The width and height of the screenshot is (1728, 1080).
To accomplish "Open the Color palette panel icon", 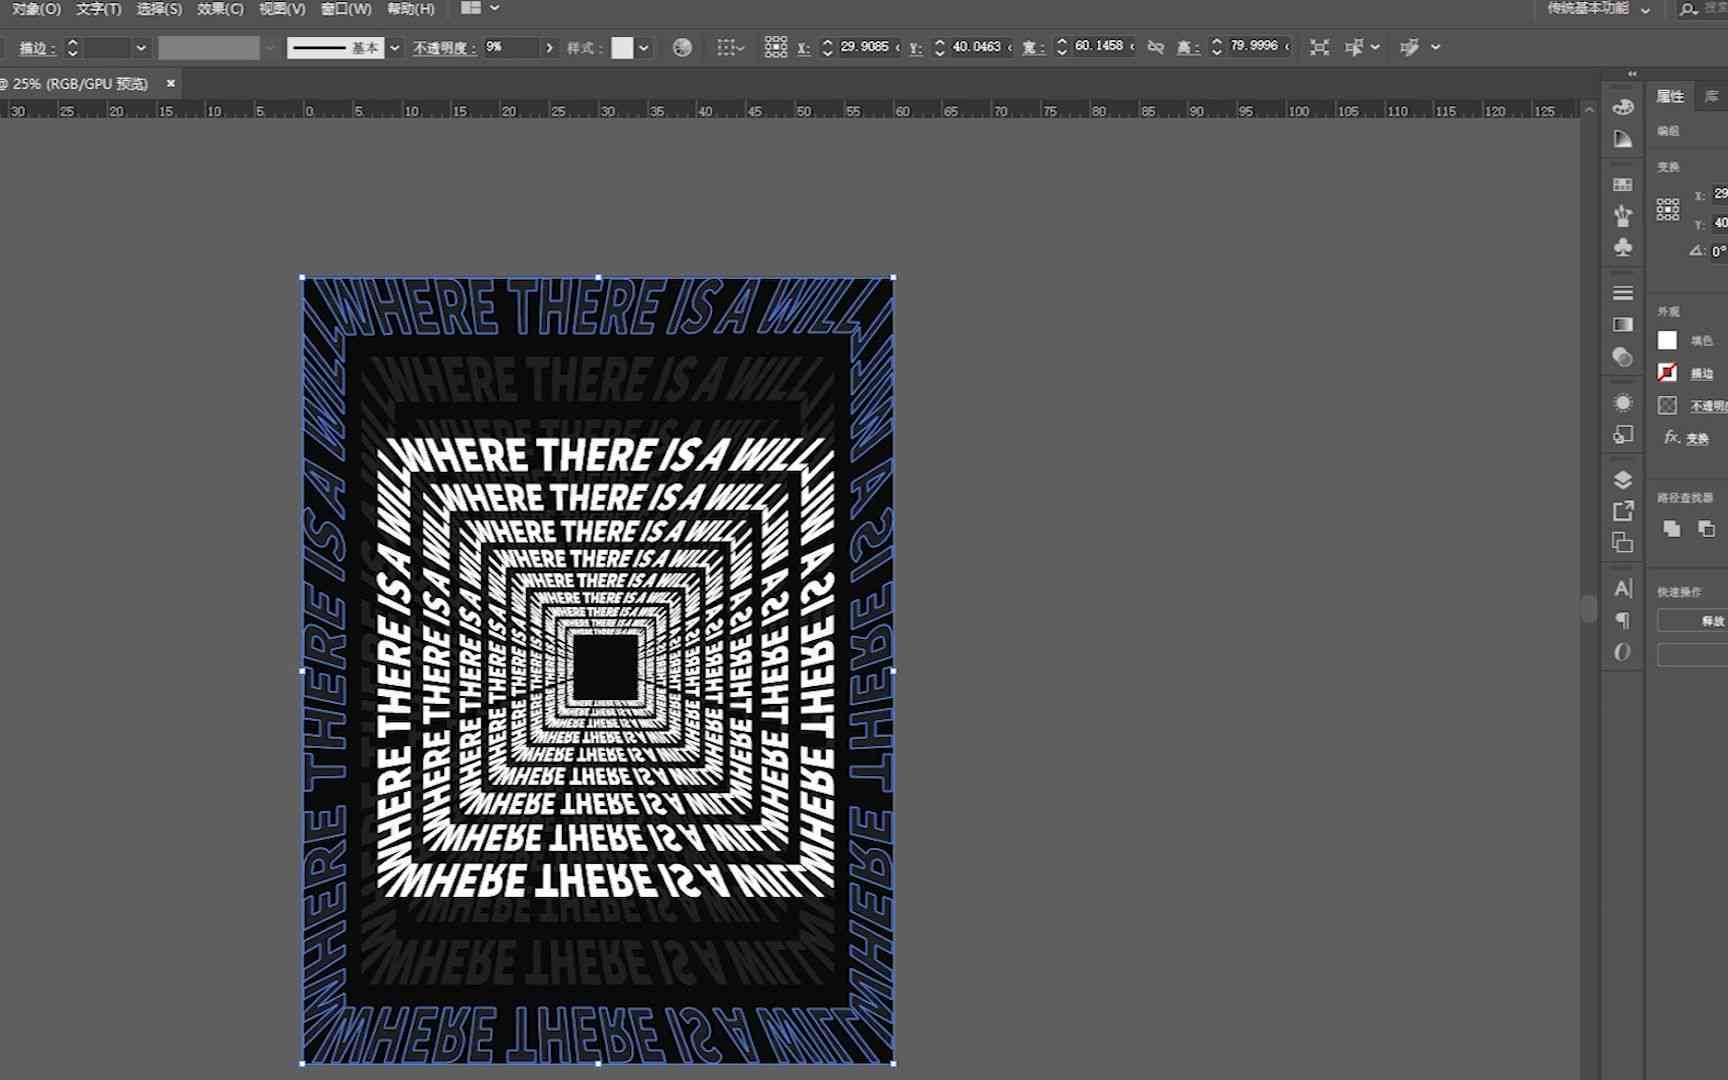I will 1623,107.
